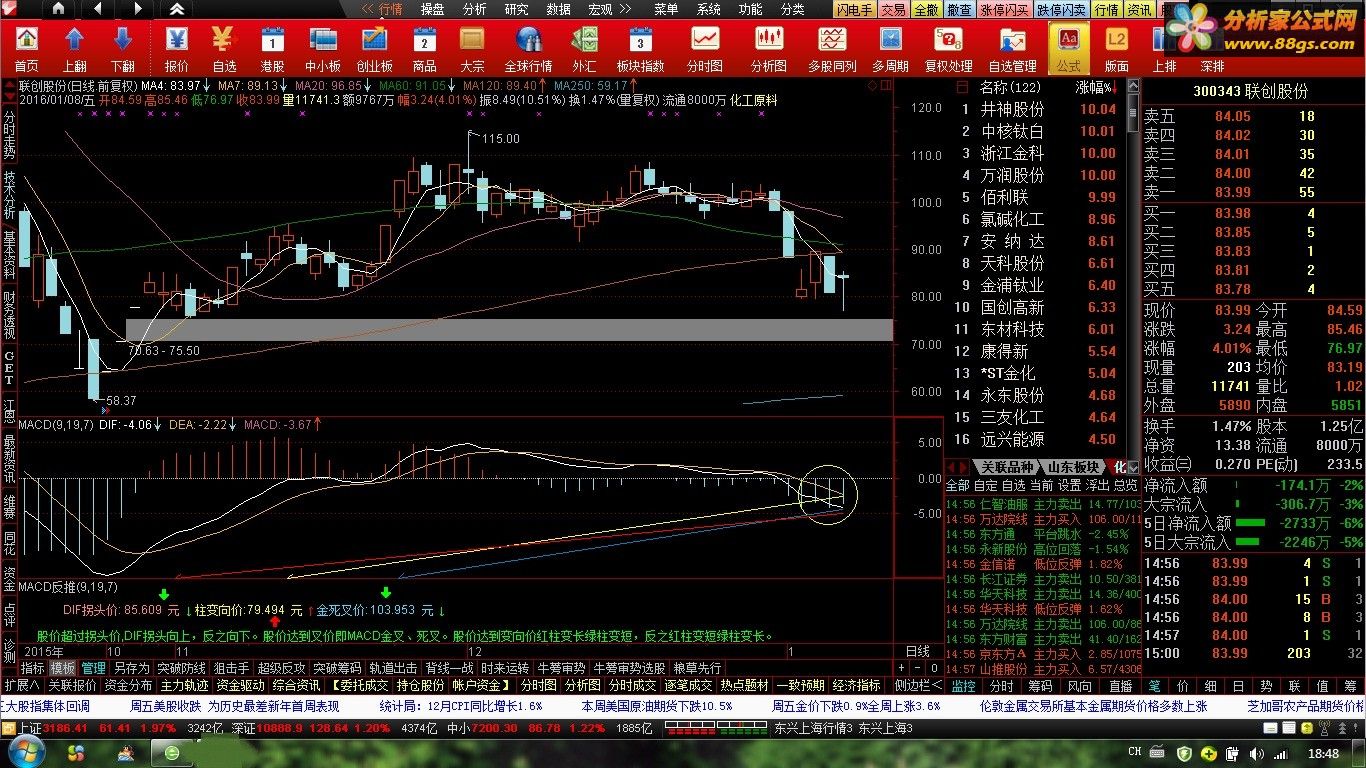
Task: Open the 系统 menu
Action: (709, 9)
